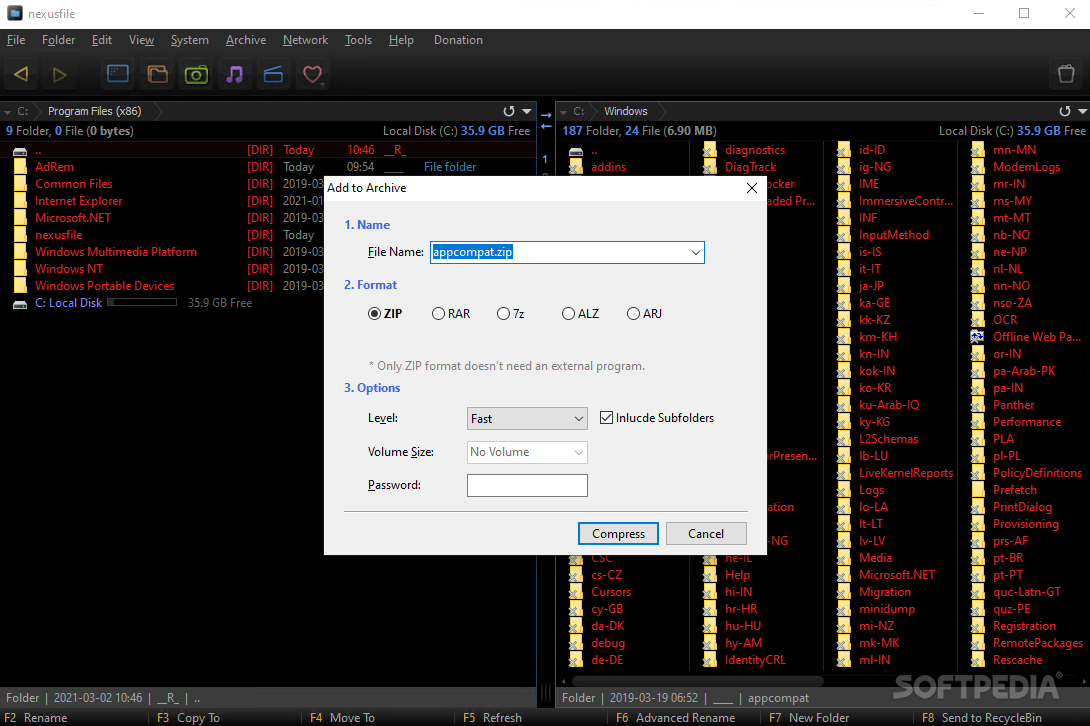Click the F2 Rename function key button
1090x726 pixels.
click(x=36, y=718)
